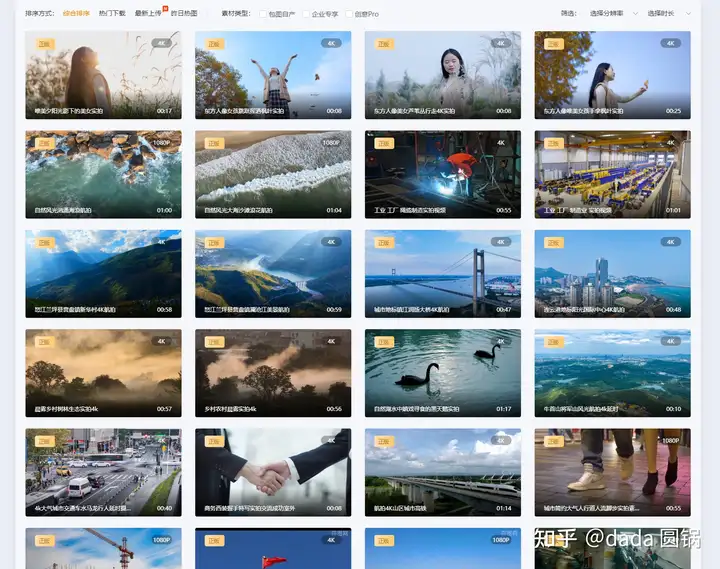Click the 01:17 duration on swans video

[x=504, y=409]
